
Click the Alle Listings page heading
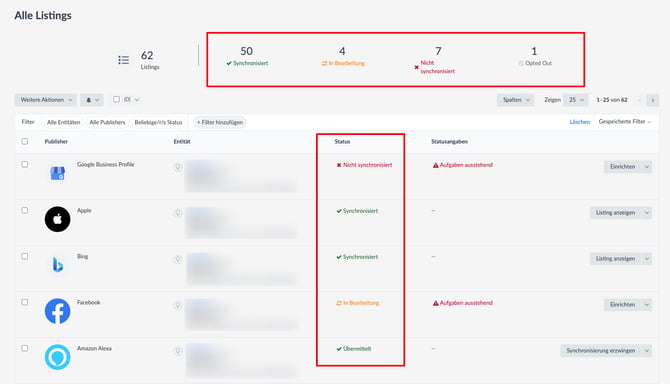[x=43, y=15]
